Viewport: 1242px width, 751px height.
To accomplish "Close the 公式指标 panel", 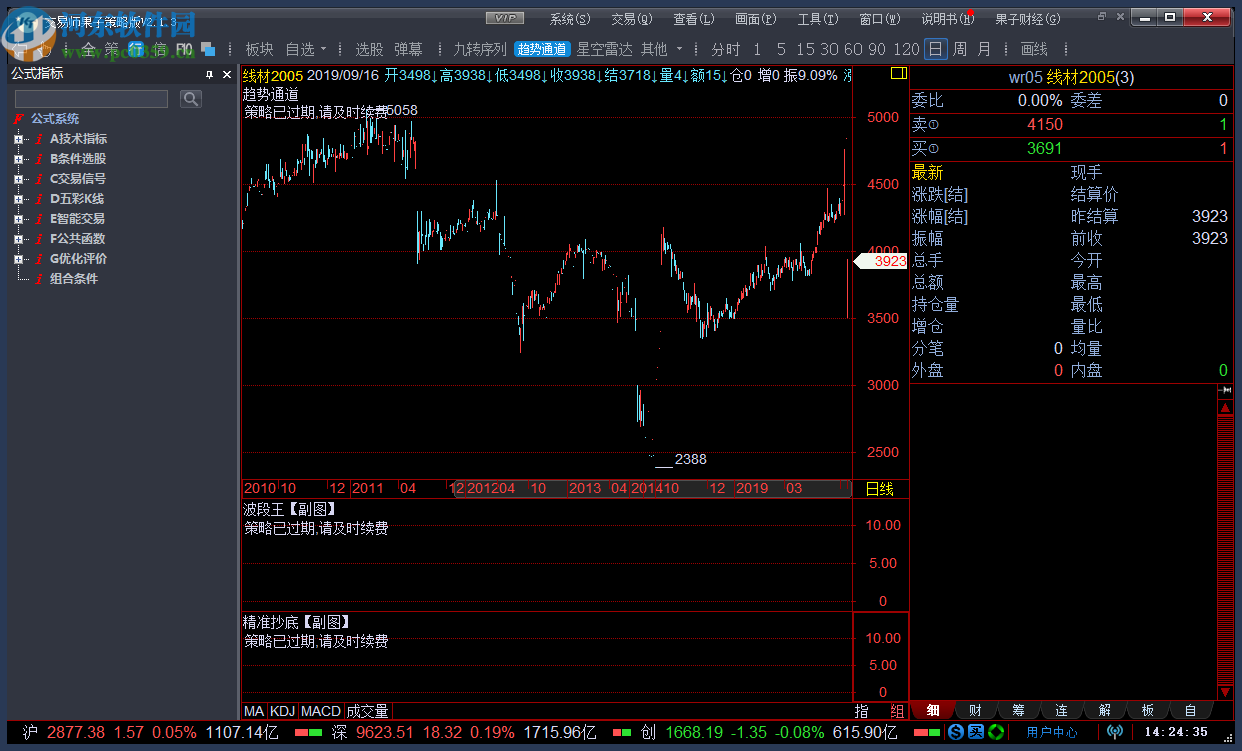I will [226, 74].
